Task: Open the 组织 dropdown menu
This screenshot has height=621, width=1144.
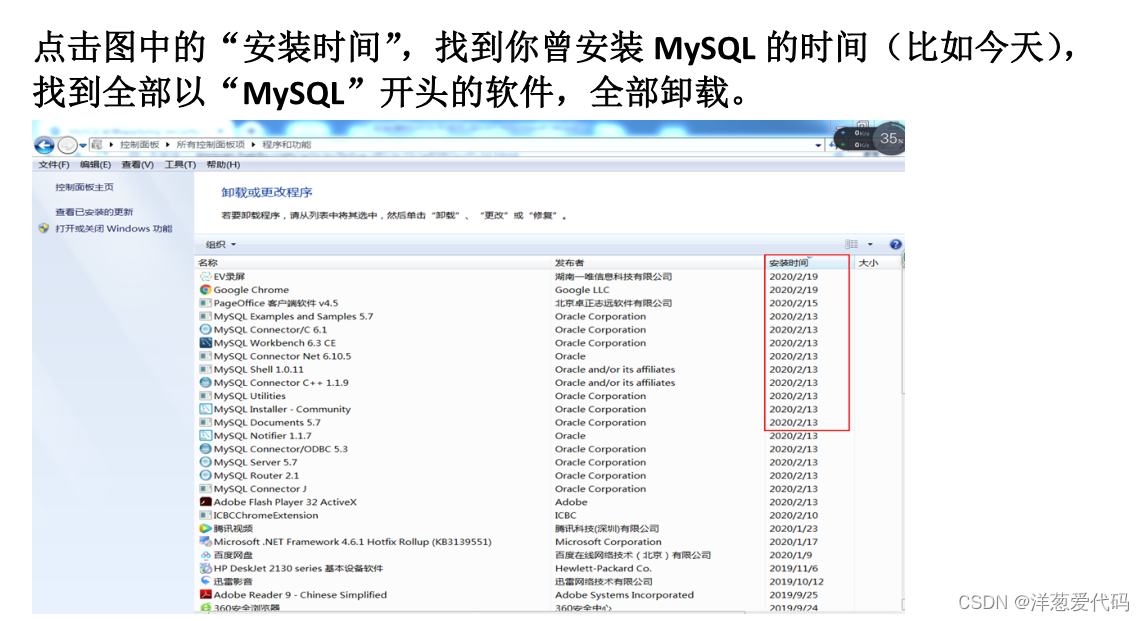Action: point(221,244)
